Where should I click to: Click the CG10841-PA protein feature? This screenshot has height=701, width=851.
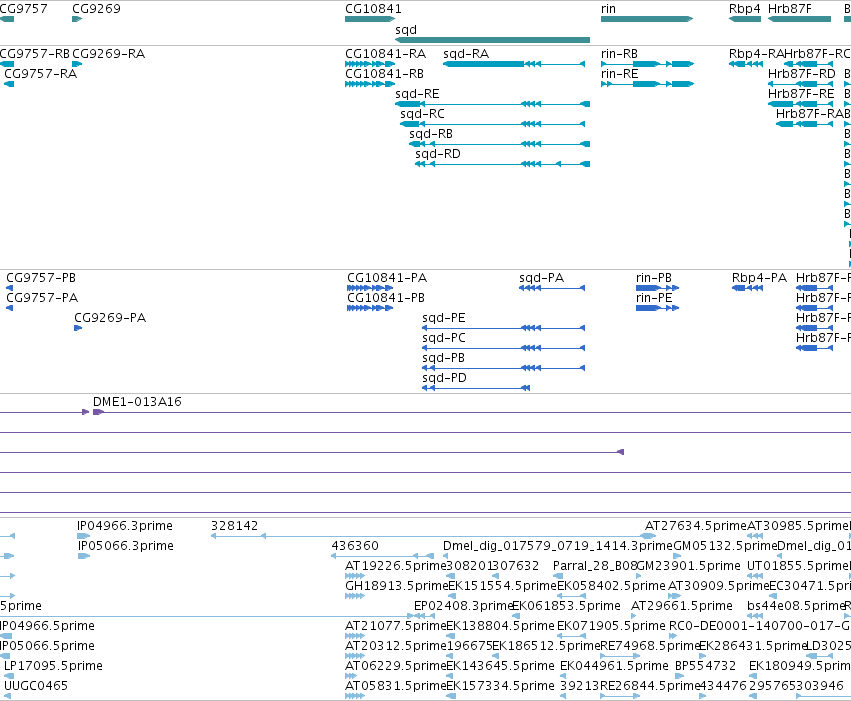[x=370, y=288]
